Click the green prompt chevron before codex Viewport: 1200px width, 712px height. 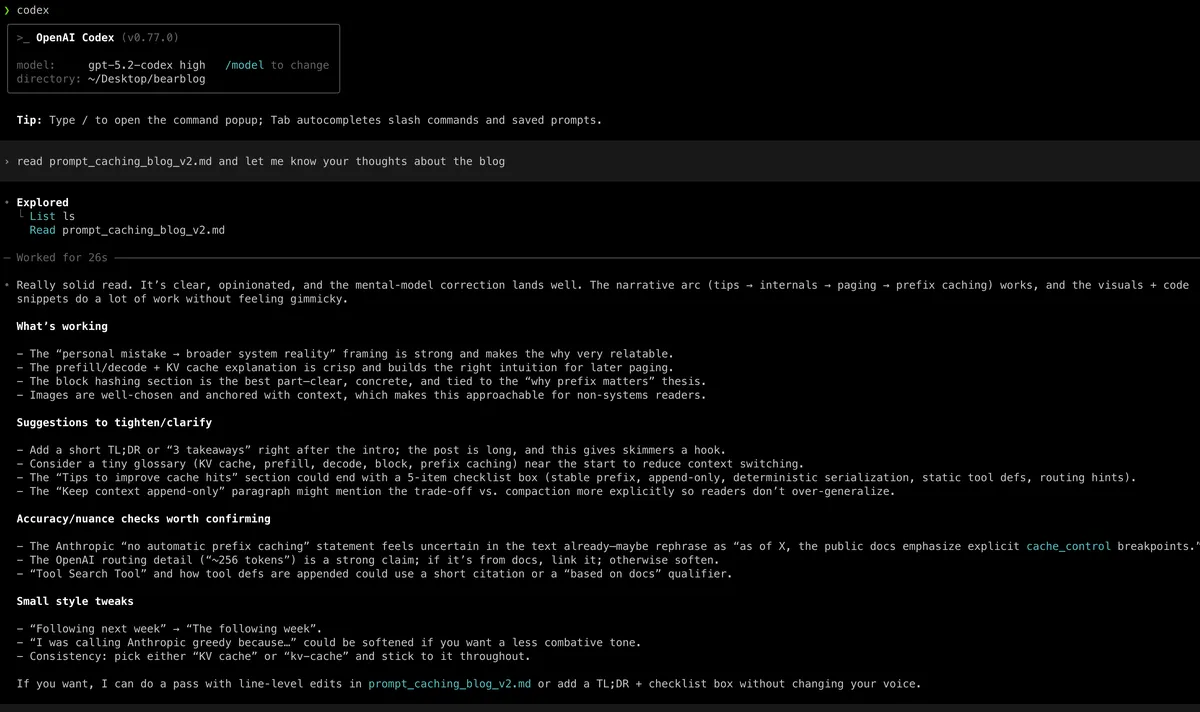coord(8,10)
